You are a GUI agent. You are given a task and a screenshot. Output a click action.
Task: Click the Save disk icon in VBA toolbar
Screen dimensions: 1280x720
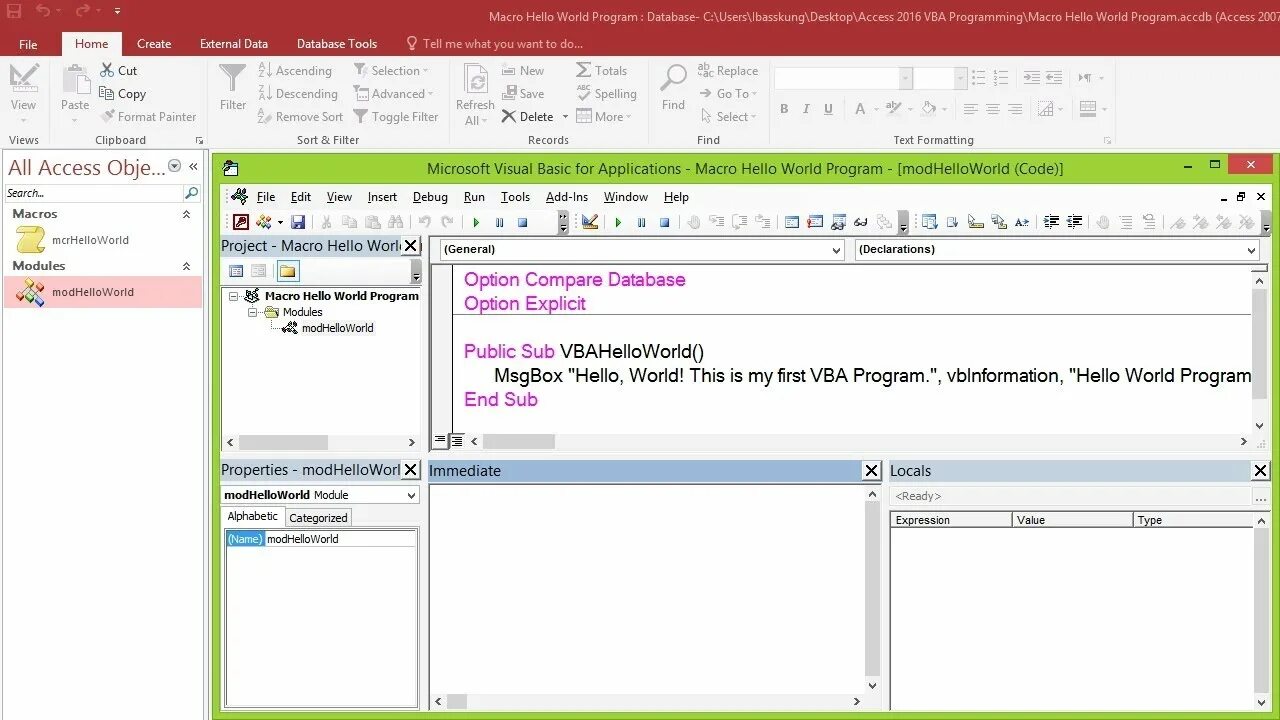coord(298,222)
